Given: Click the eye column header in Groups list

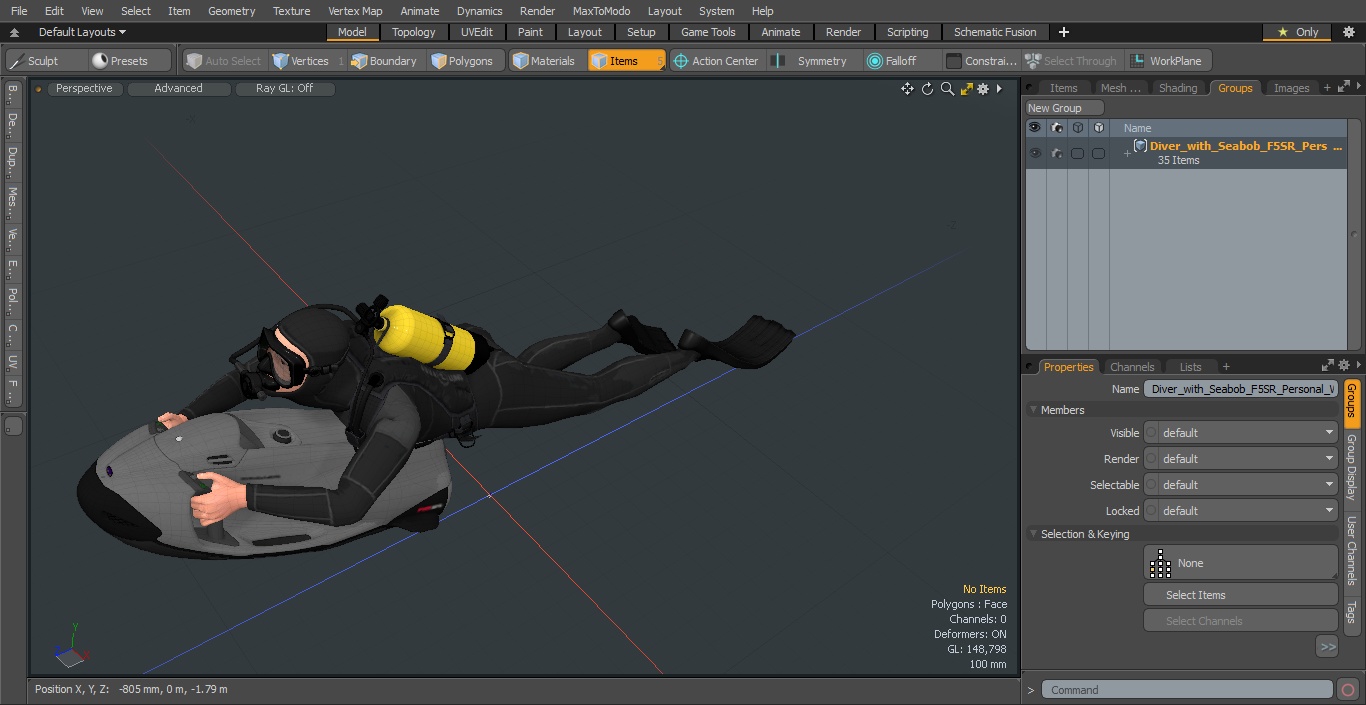Looking at the screenshot, I should pyautogui.click(x=1035, y=128).
